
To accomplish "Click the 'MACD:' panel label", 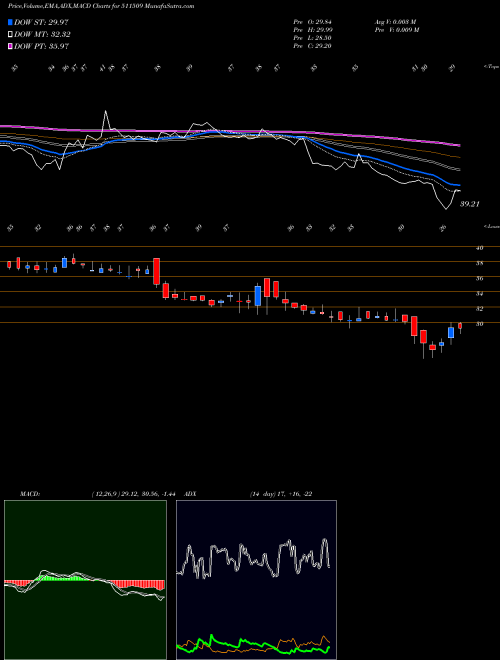I will click(30, 494).
